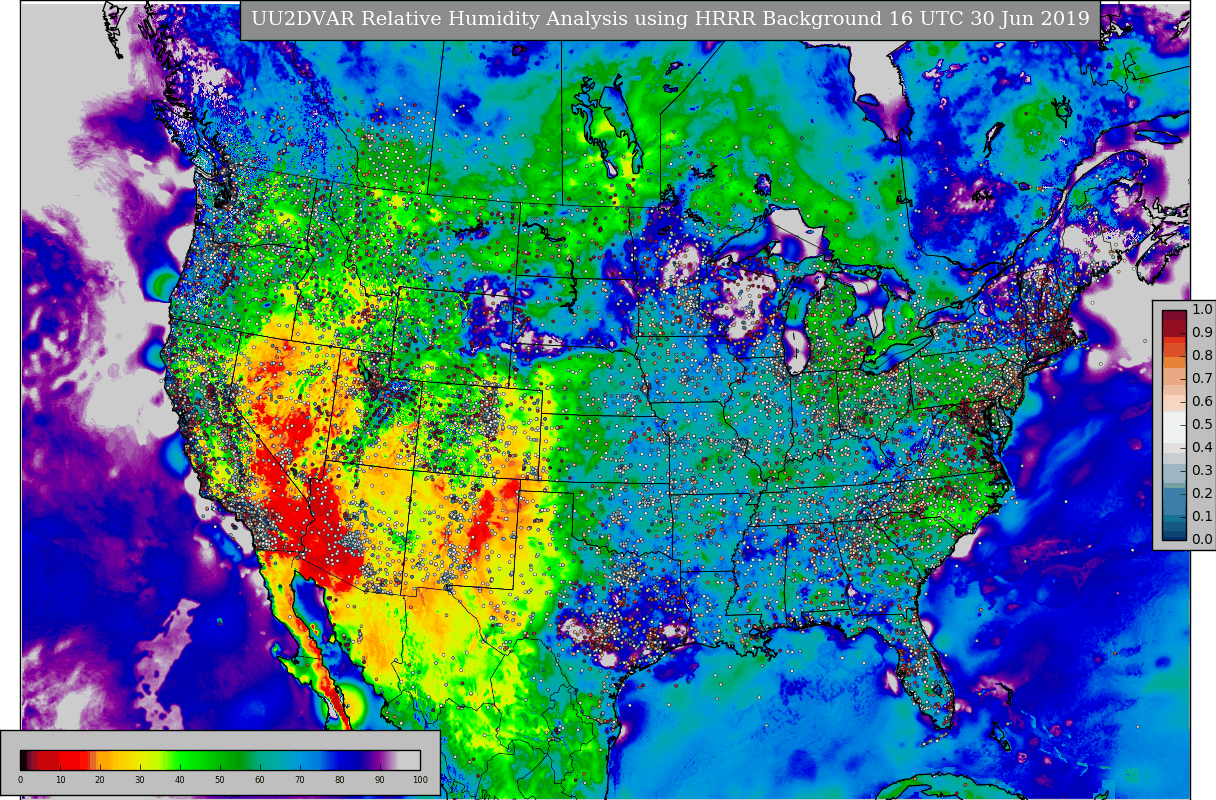1216x800 pixels.
Task: Click the 0.4 label on right colorbar
Action: (x=1202, y=448)
